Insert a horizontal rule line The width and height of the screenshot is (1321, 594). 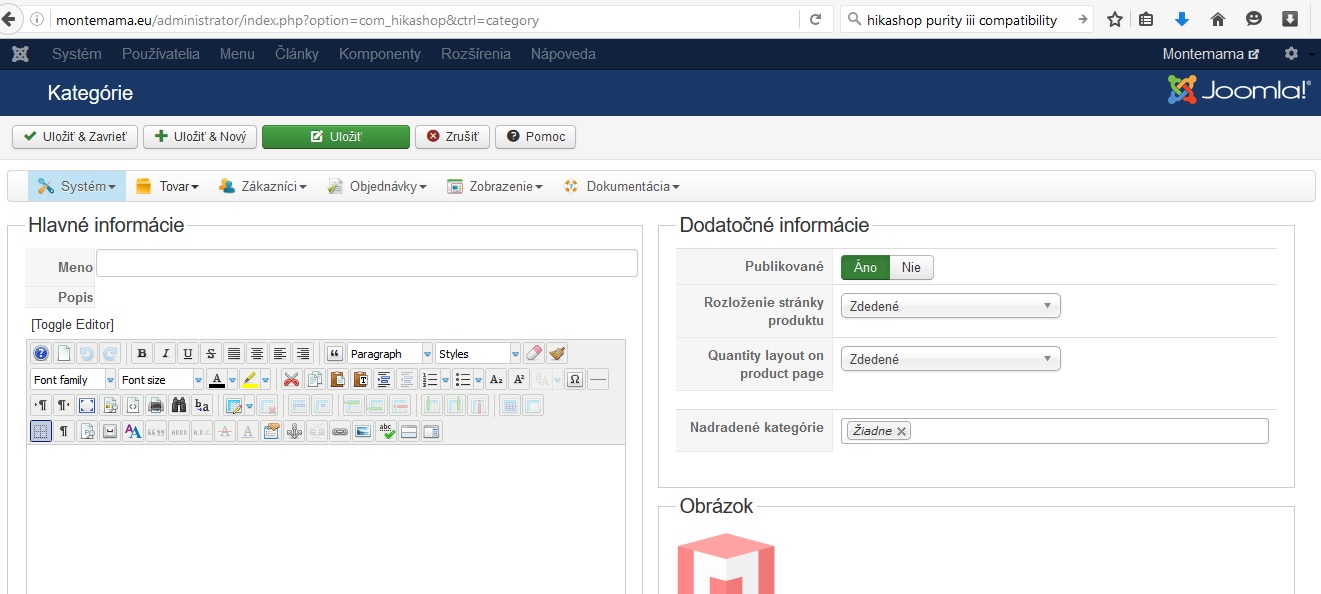(598, 380)
